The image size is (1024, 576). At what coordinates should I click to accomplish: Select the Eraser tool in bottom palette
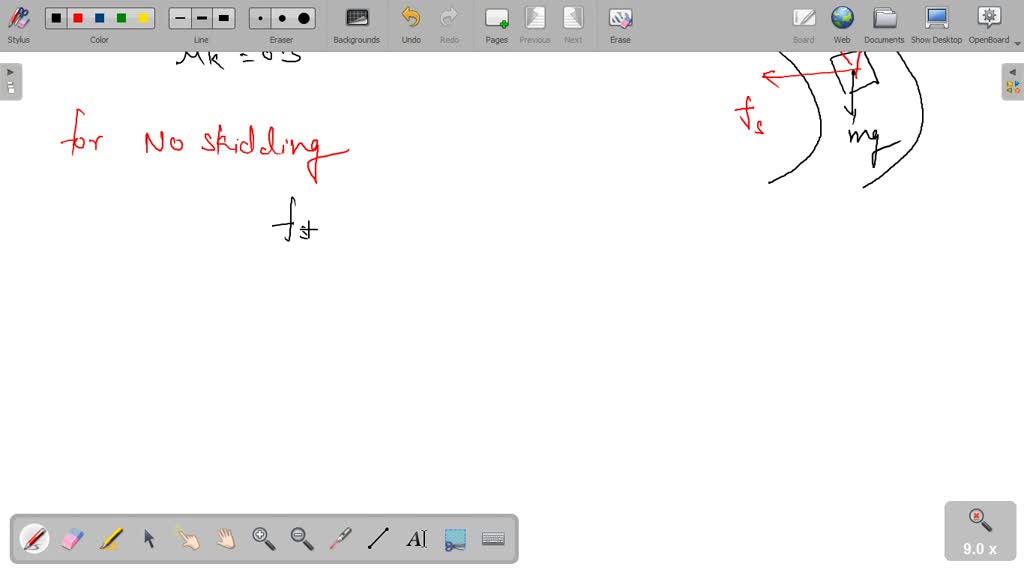72,539
